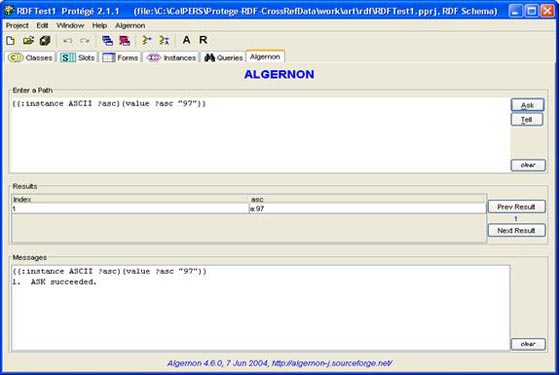Open the Help menu

click(99, 25)
